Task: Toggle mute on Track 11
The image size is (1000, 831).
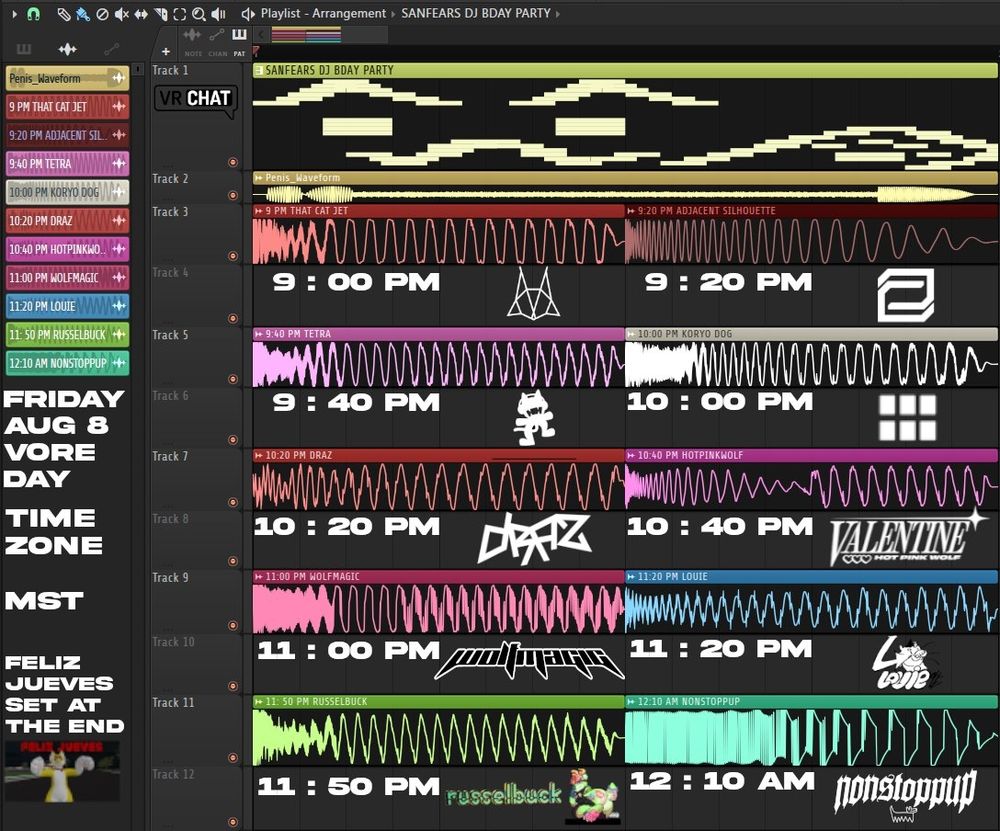Action: point(233,758)
